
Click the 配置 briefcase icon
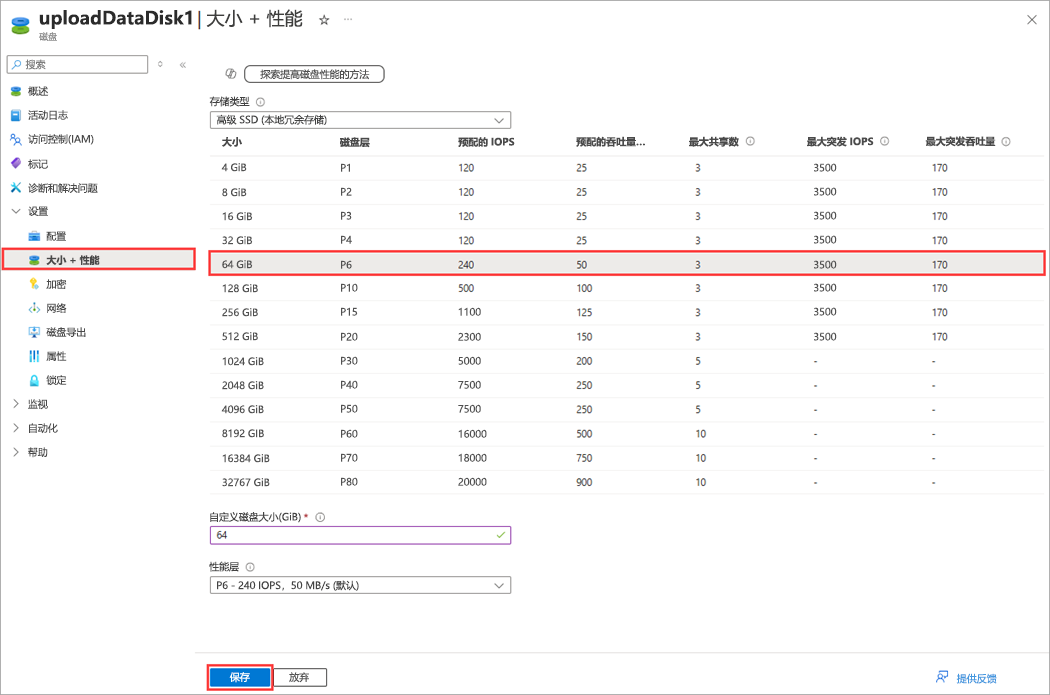34,236
